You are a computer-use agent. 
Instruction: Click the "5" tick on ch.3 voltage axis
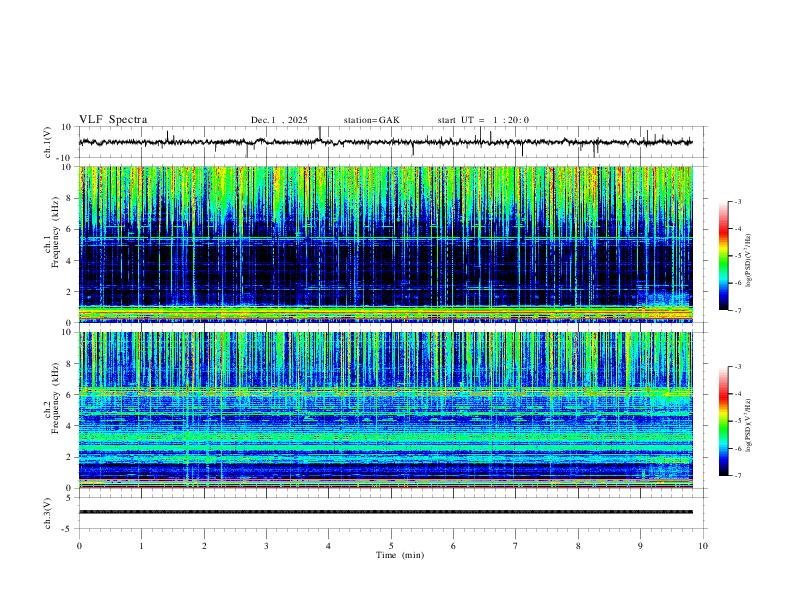pyautogui.click(x=70, y=498)
